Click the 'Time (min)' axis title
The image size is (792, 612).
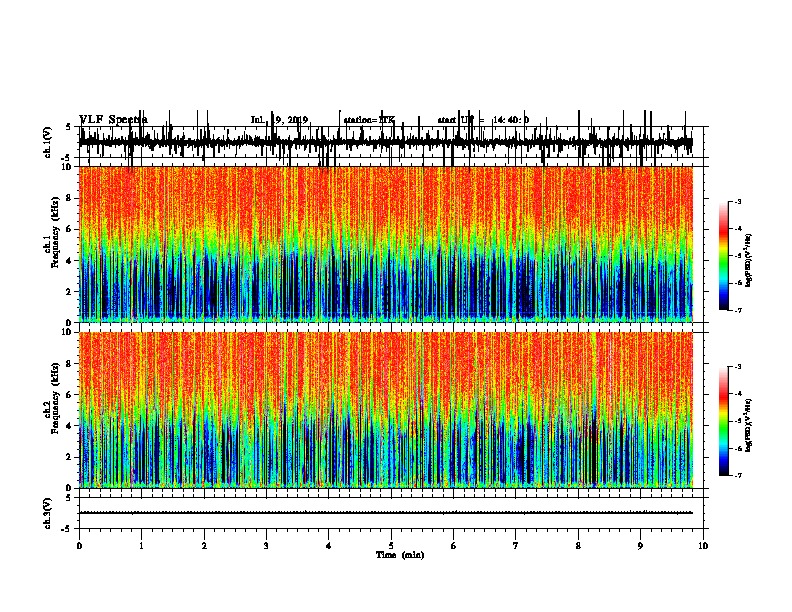click(400, 555)
